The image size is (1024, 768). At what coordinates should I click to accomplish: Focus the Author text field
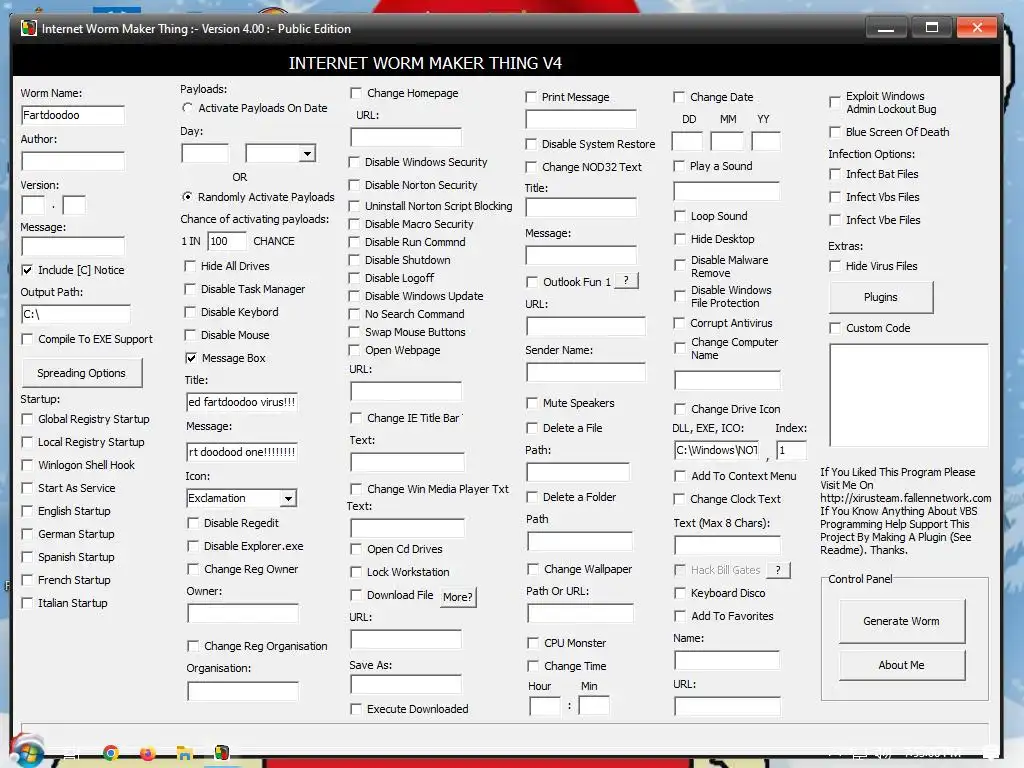pyautogui.click(x=73, y=161)
